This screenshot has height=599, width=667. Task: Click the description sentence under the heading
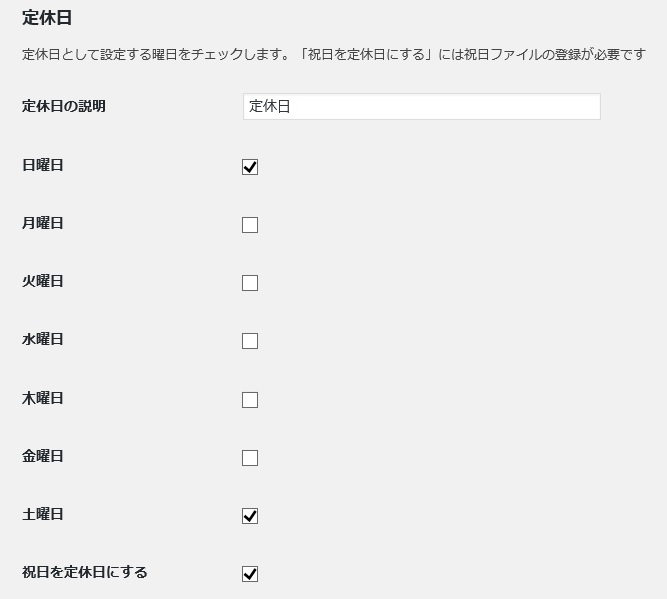(334, 55)
